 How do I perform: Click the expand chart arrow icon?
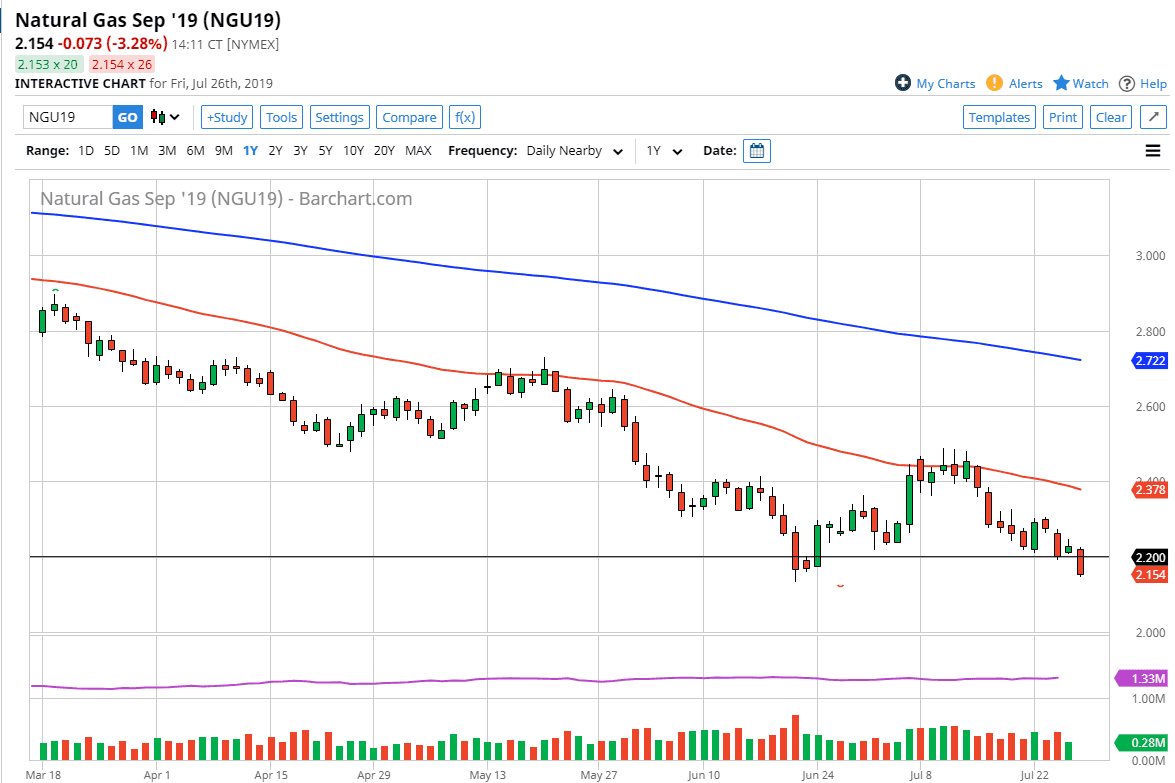tap(1153, 117)
